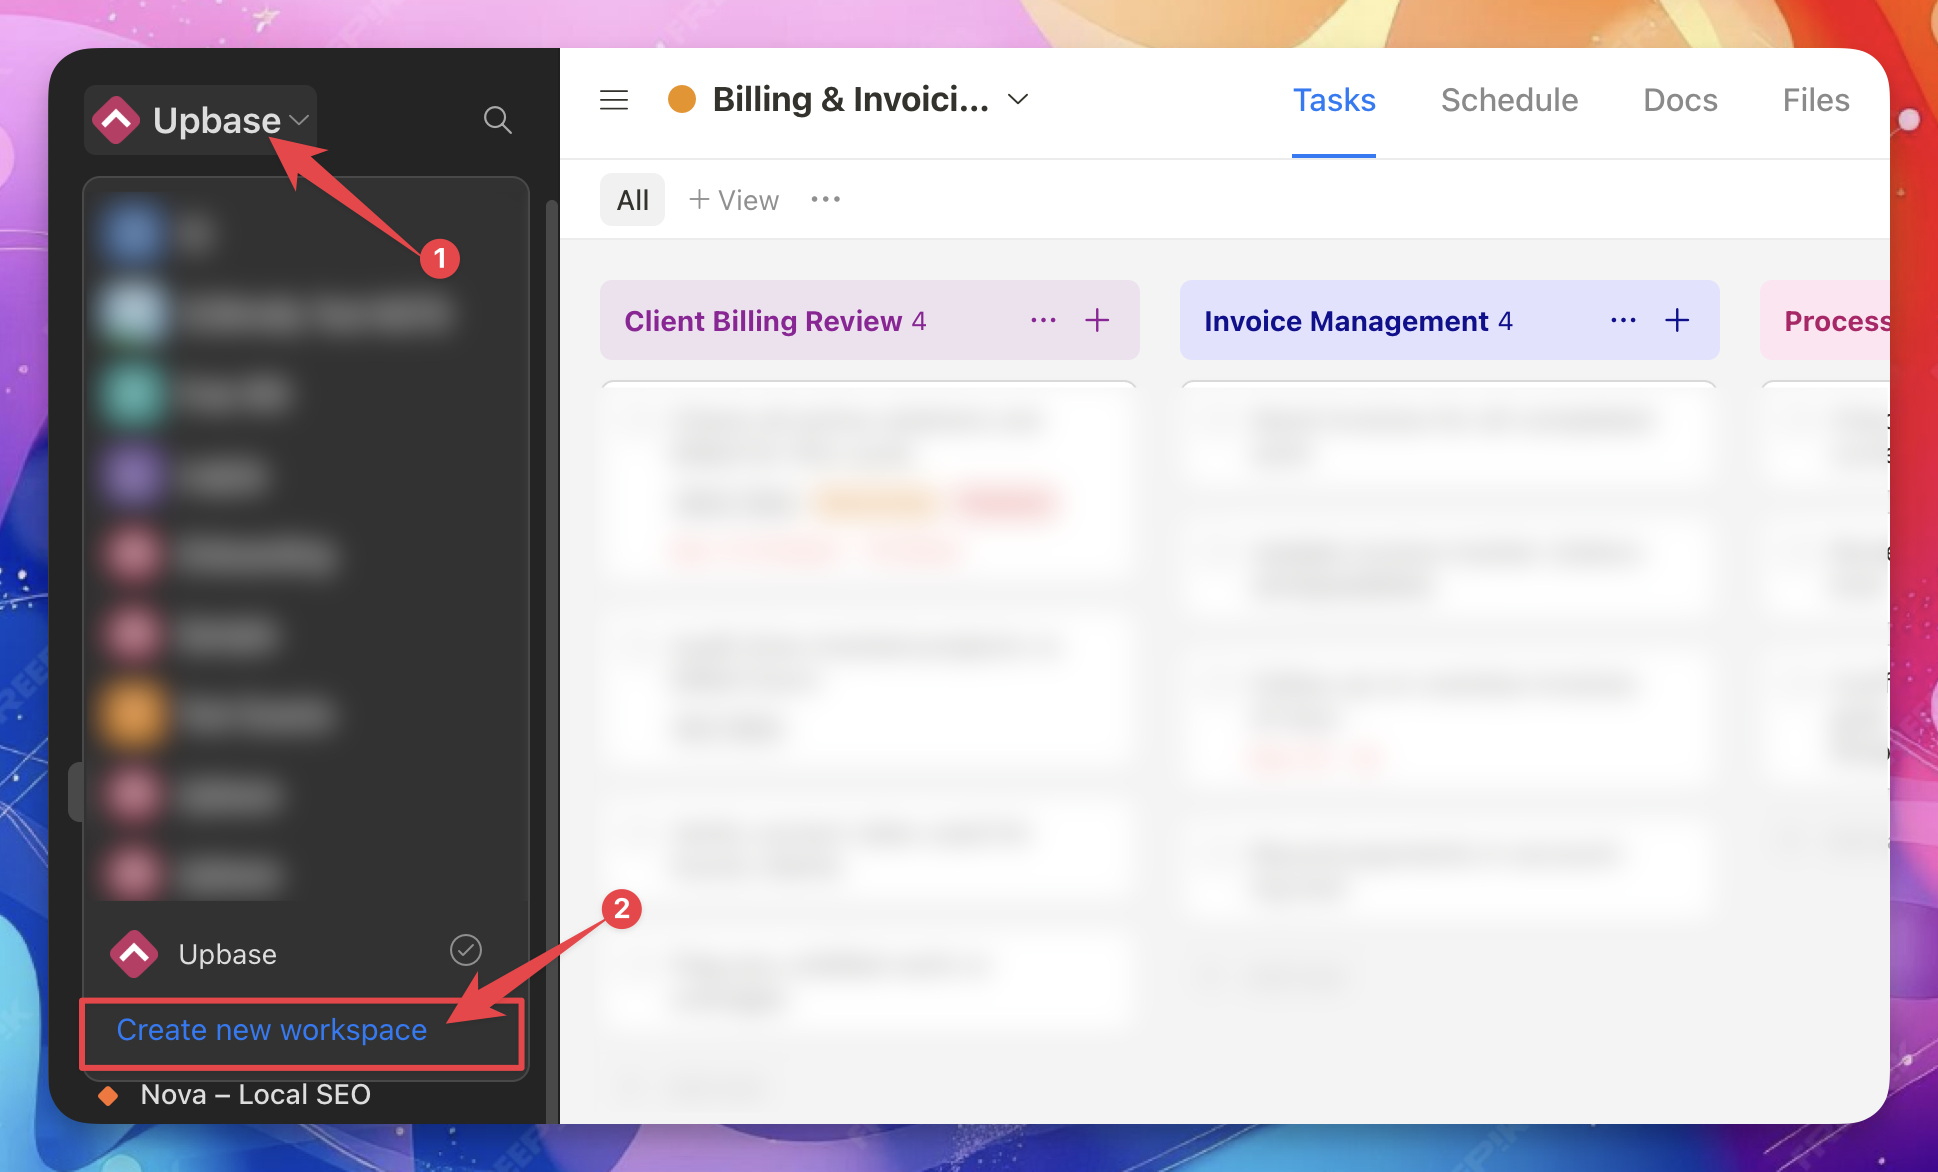This screenshot has width=1938, height=1172.
Task: Click the search magnifier icon in sidebar
Action: tap(497, 120)
